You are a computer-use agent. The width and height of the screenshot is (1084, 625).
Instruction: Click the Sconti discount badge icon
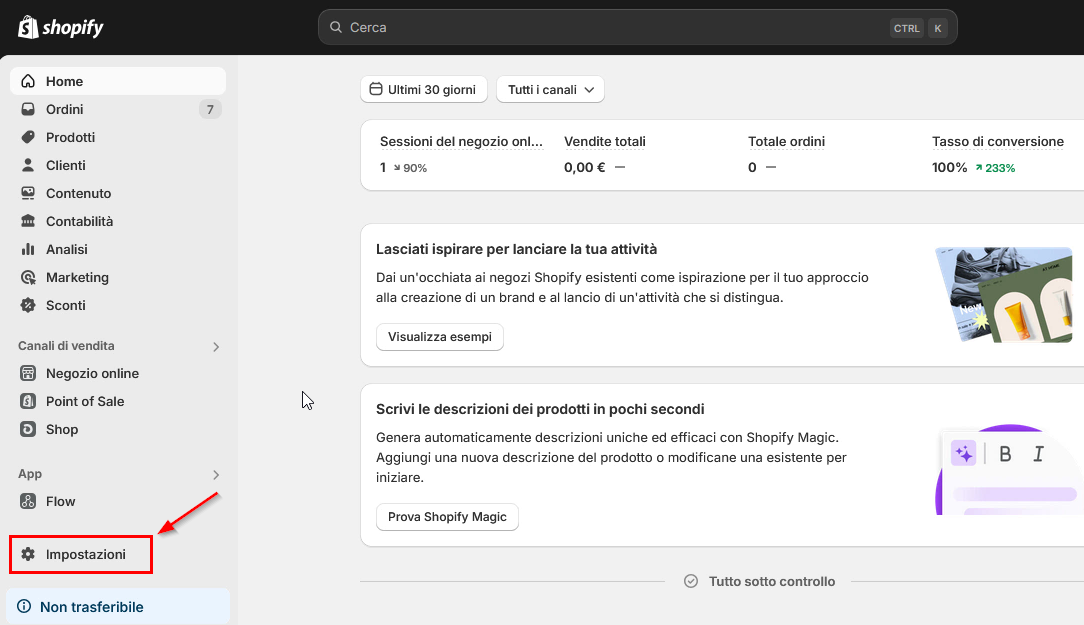(x=28, y=305)
